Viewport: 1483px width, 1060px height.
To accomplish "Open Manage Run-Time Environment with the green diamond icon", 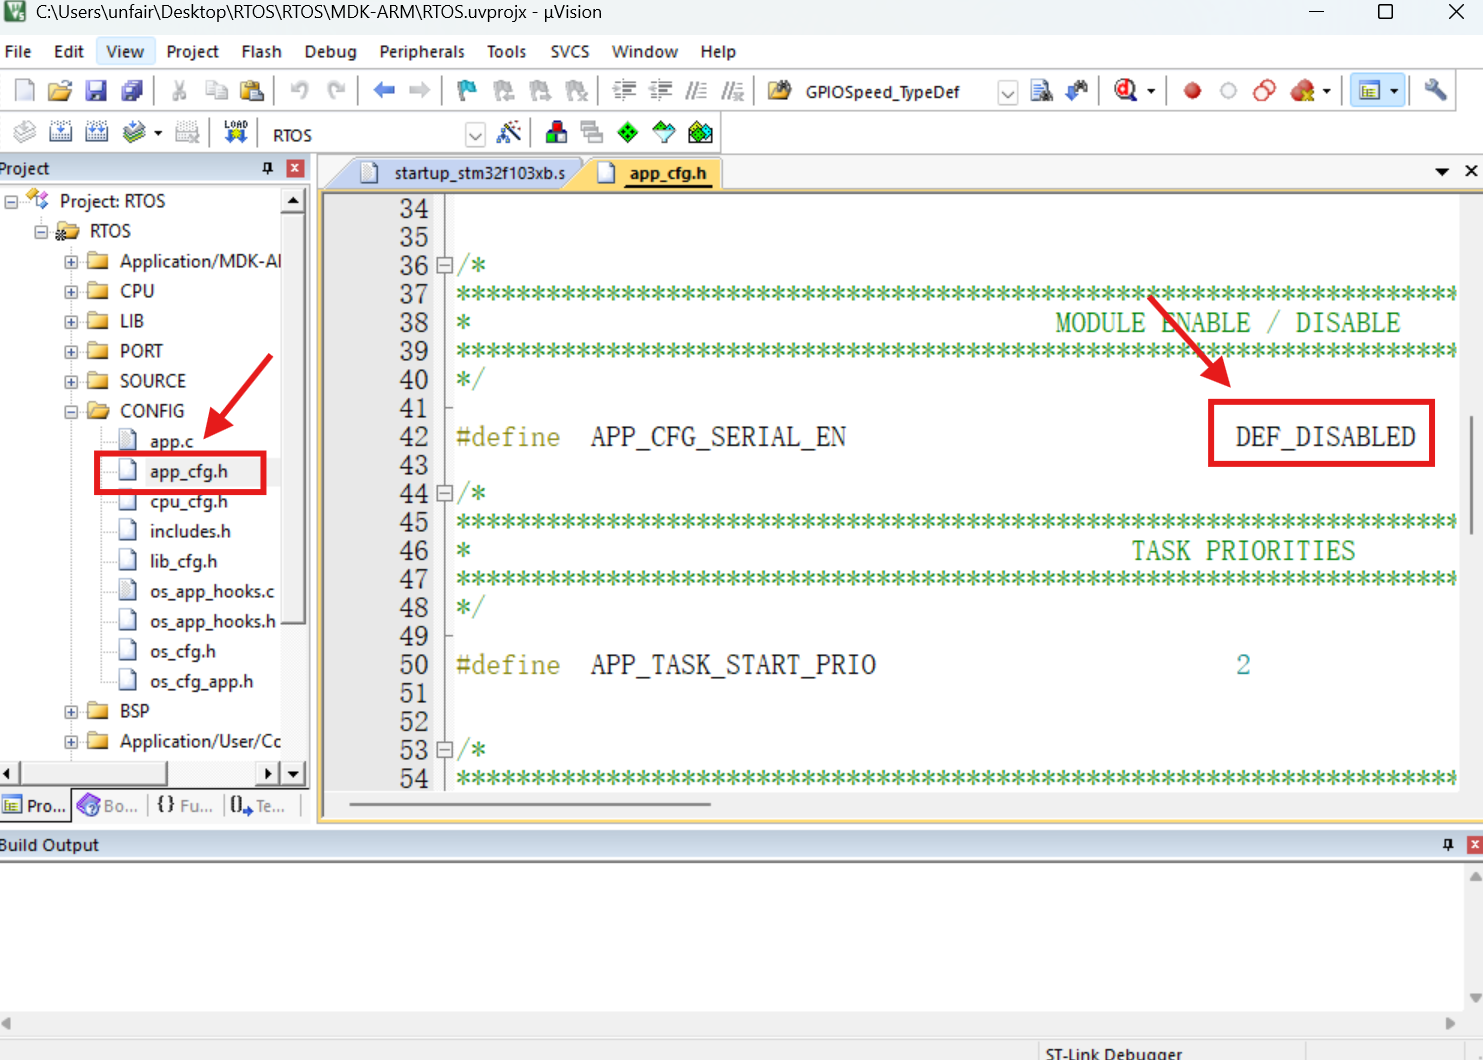I will pos(628,132).
